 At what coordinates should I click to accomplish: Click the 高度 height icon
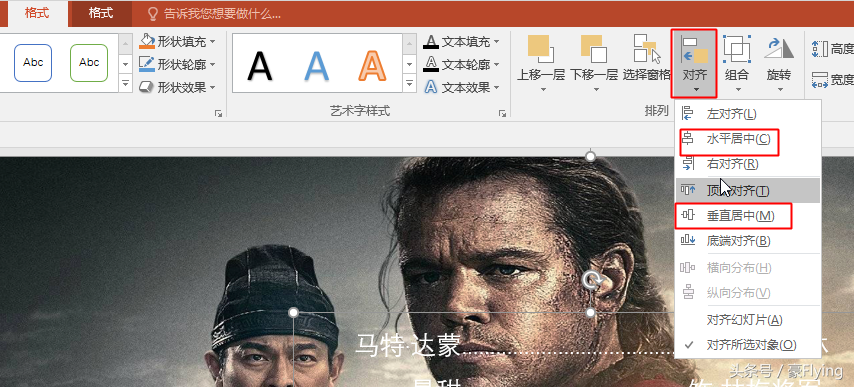(820, 49)
